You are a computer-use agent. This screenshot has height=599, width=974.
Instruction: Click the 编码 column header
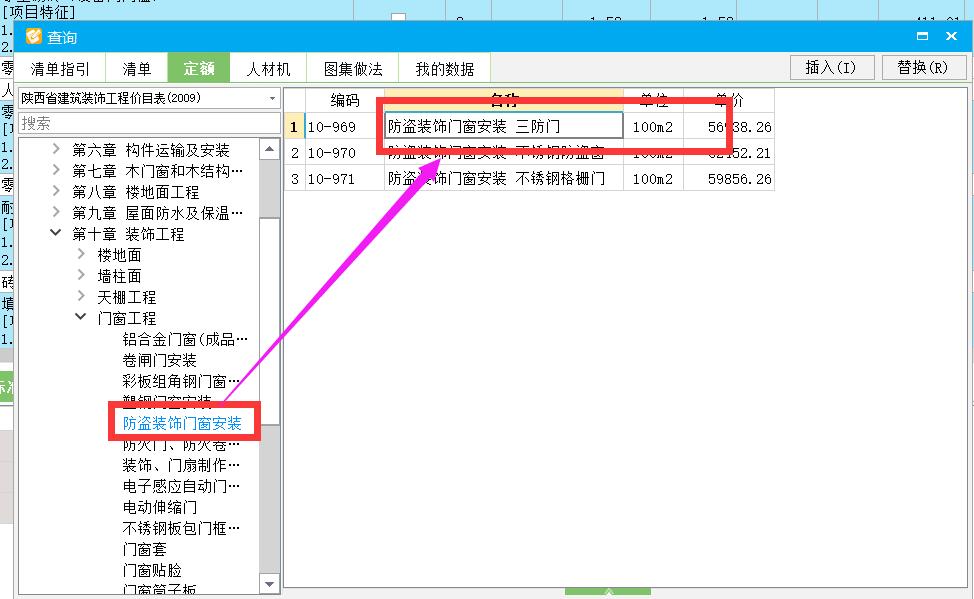(345, 100)
